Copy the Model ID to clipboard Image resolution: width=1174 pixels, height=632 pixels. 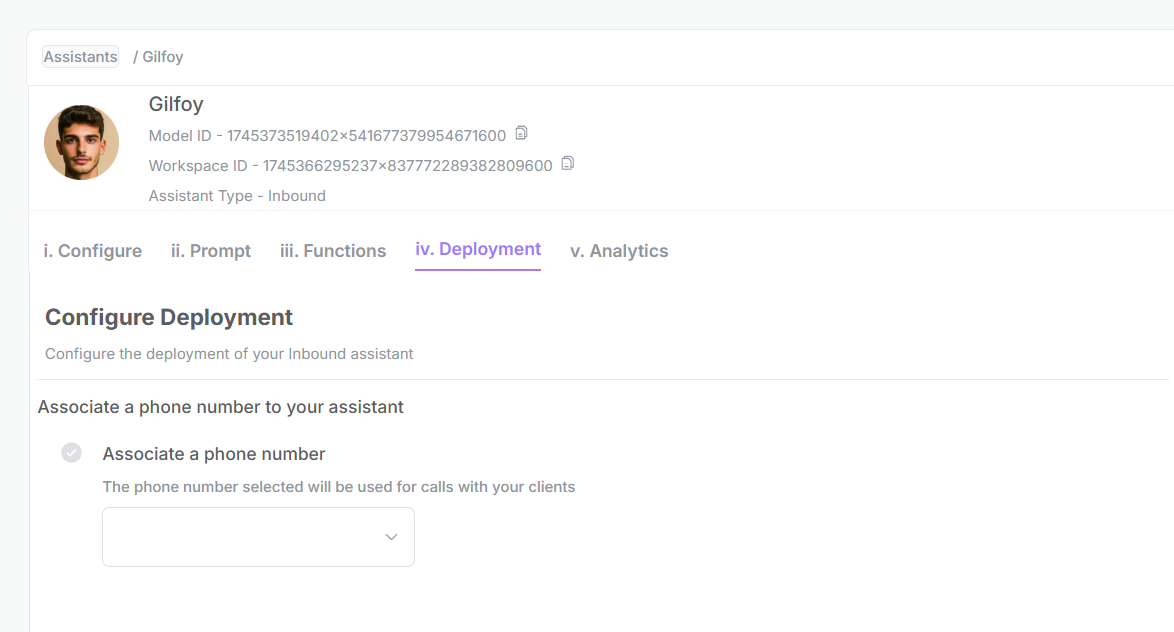[521, 133]
